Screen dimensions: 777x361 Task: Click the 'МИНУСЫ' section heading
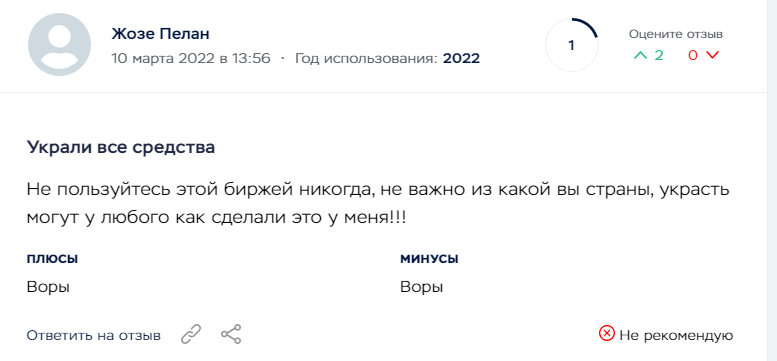pyautogui.click(x=429, y=259)
